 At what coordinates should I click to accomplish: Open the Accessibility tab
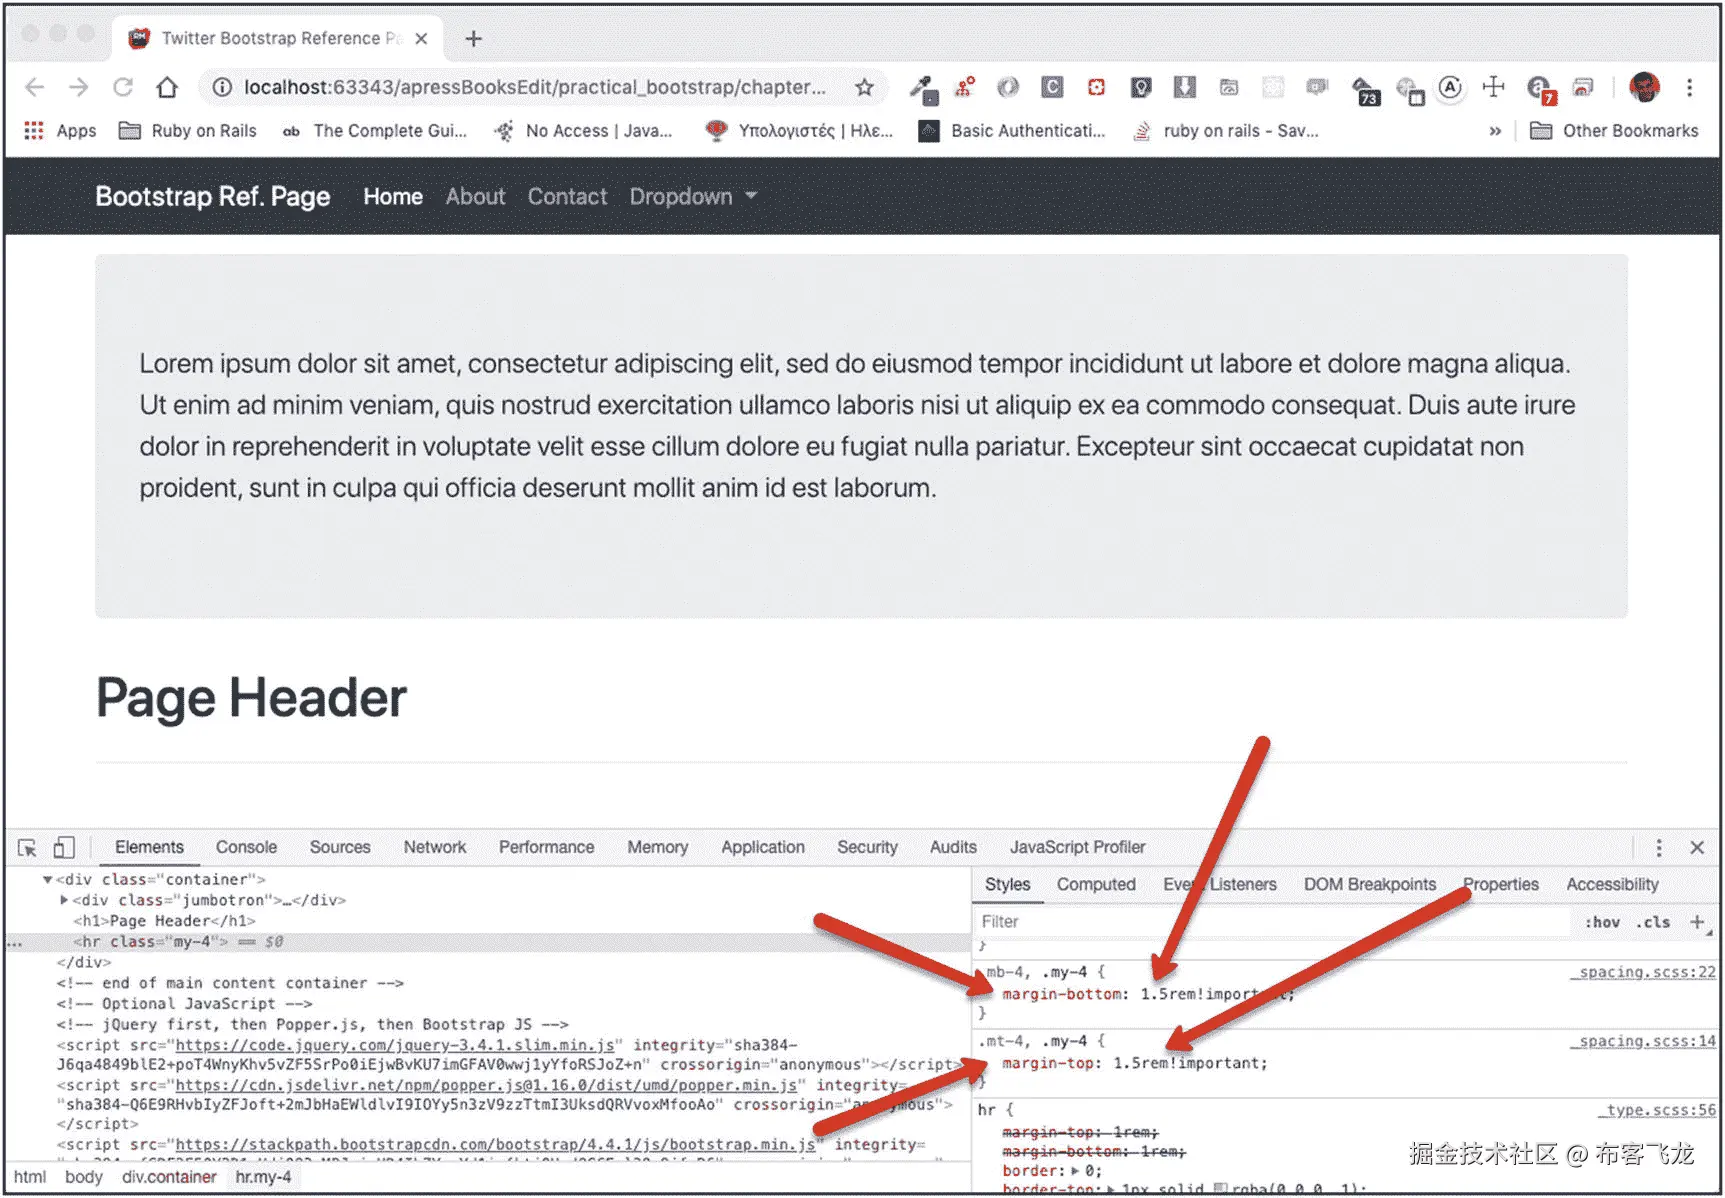(x=1612, y=885)
